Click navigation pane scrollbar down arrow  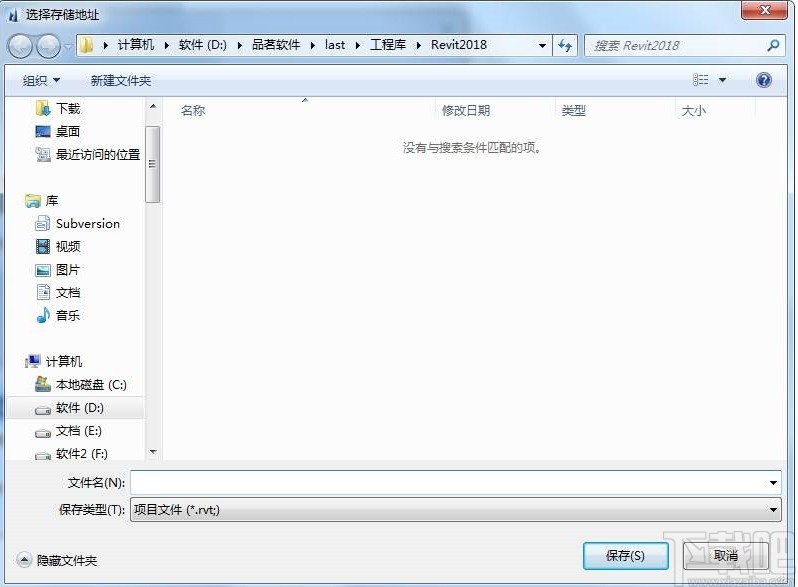tap(153, 452)
